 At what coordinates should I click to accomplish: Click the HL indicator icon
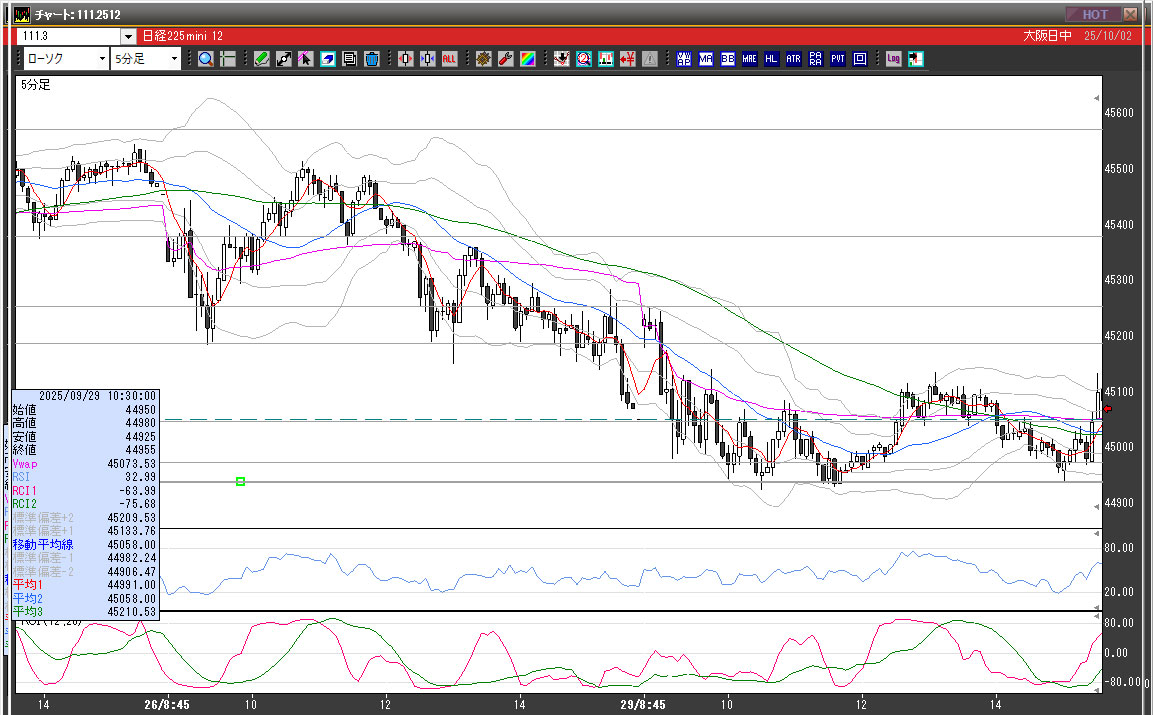point(771,59)
